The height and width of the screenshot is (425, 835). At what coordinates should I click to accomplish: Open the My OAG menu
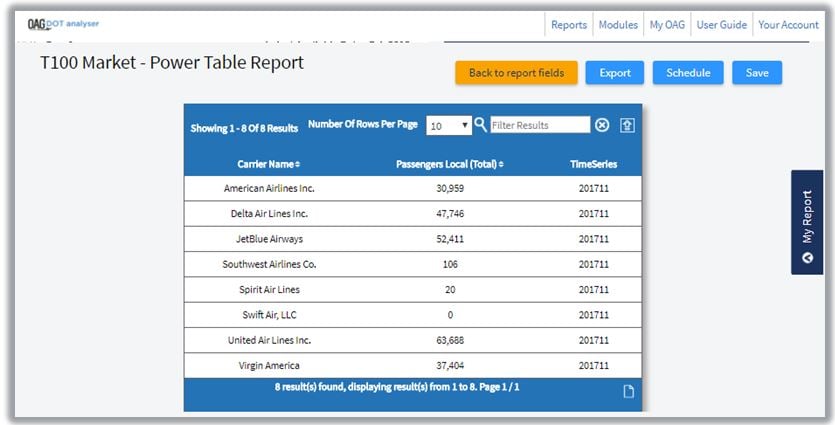click(x=667, y=25)
